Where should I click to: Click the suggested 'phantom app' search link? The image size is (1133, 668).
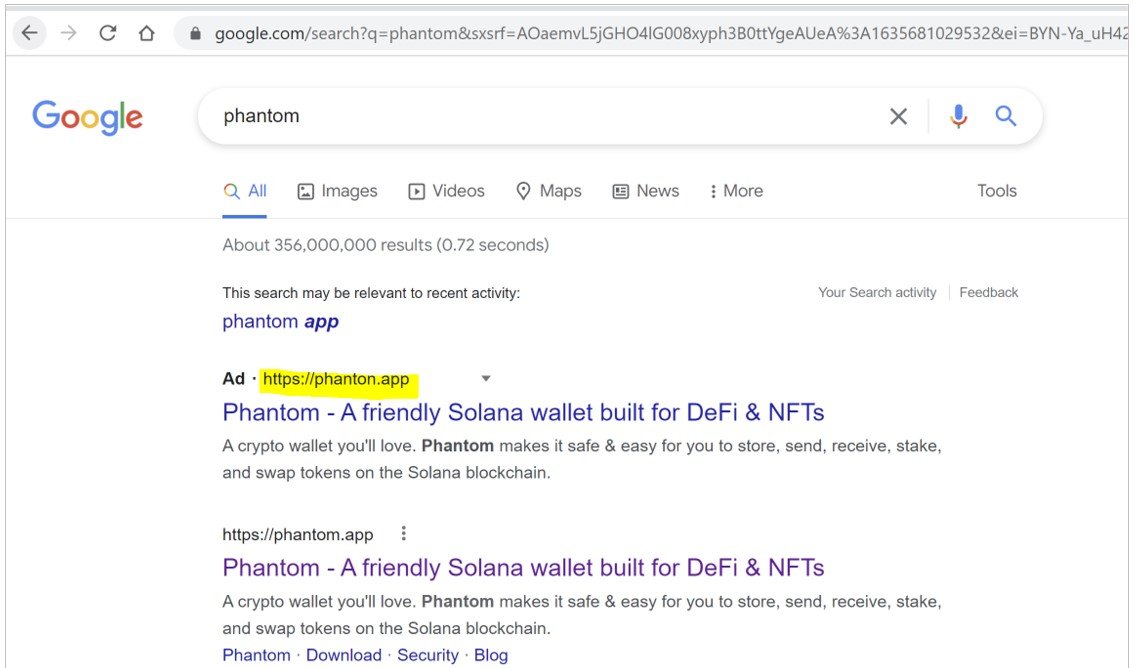pyautogui.click(x=280, y=321)
